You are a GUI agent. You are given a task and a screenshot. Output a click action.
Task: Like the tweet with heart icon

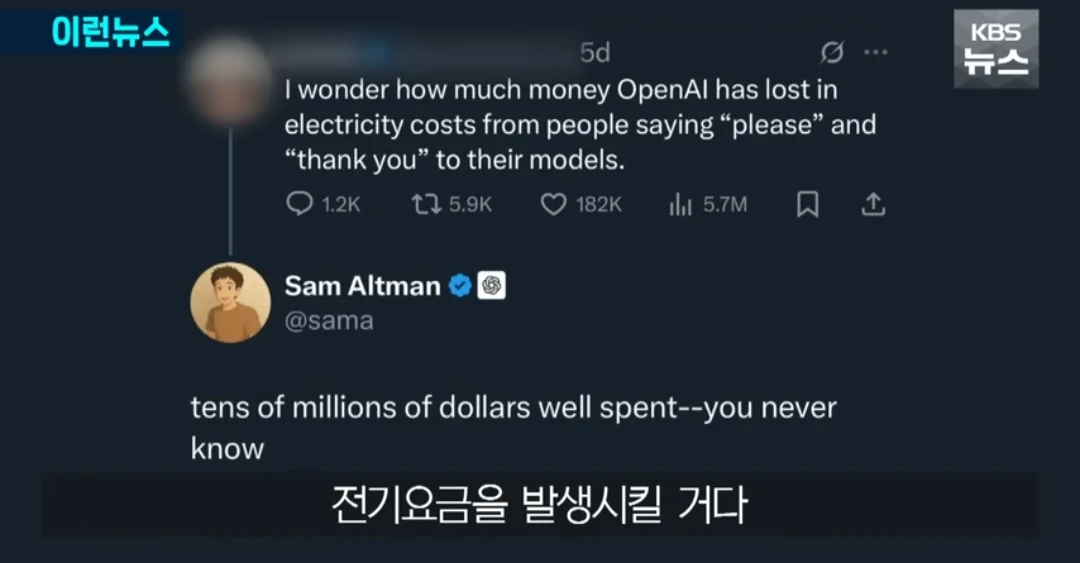[x=553, y=204]
